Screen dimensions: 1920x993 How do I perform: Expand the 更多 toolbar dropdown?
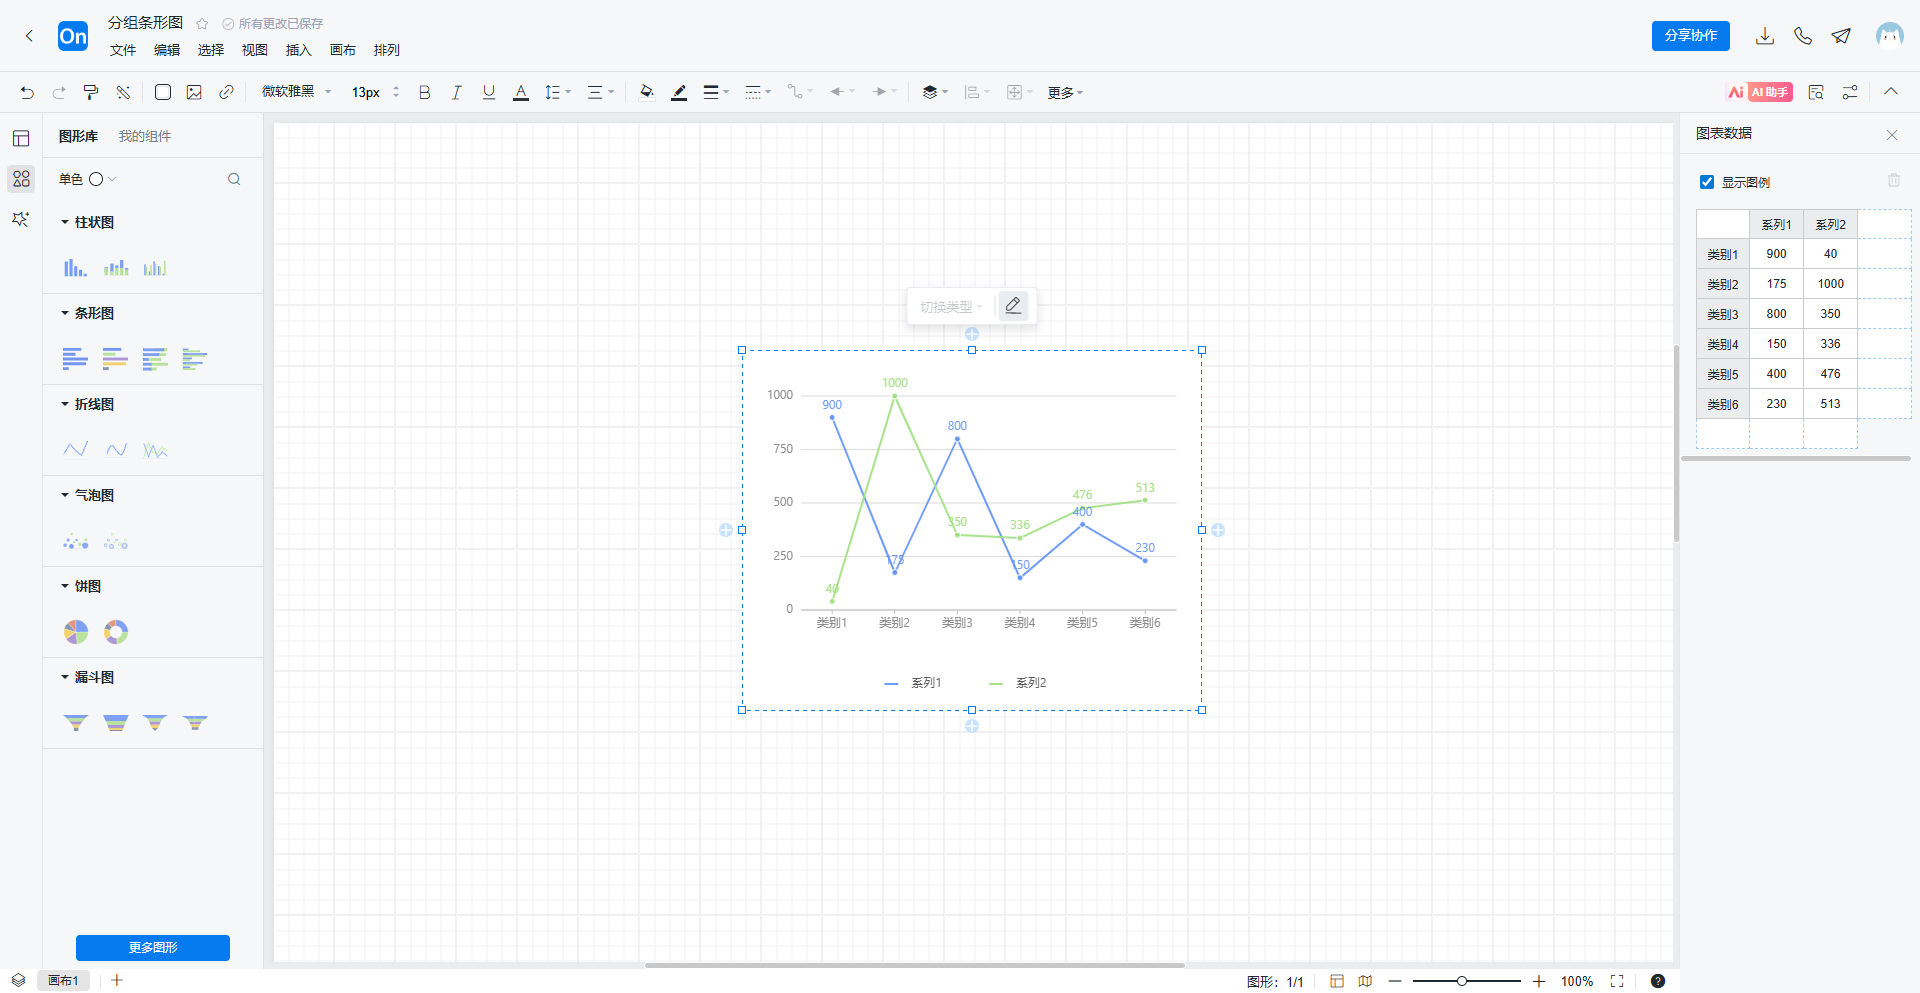[1065, 93]
